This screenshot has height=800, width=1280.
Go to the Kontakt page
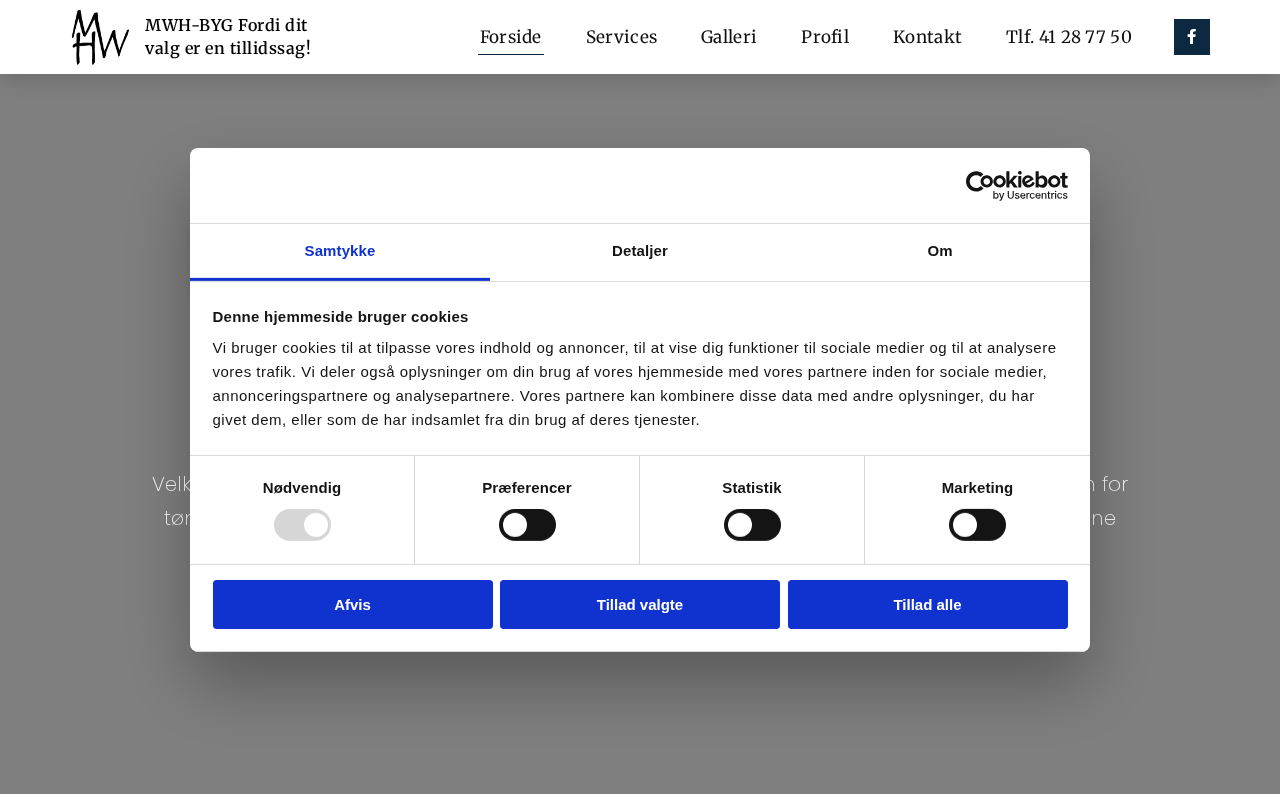coord(927,37)
